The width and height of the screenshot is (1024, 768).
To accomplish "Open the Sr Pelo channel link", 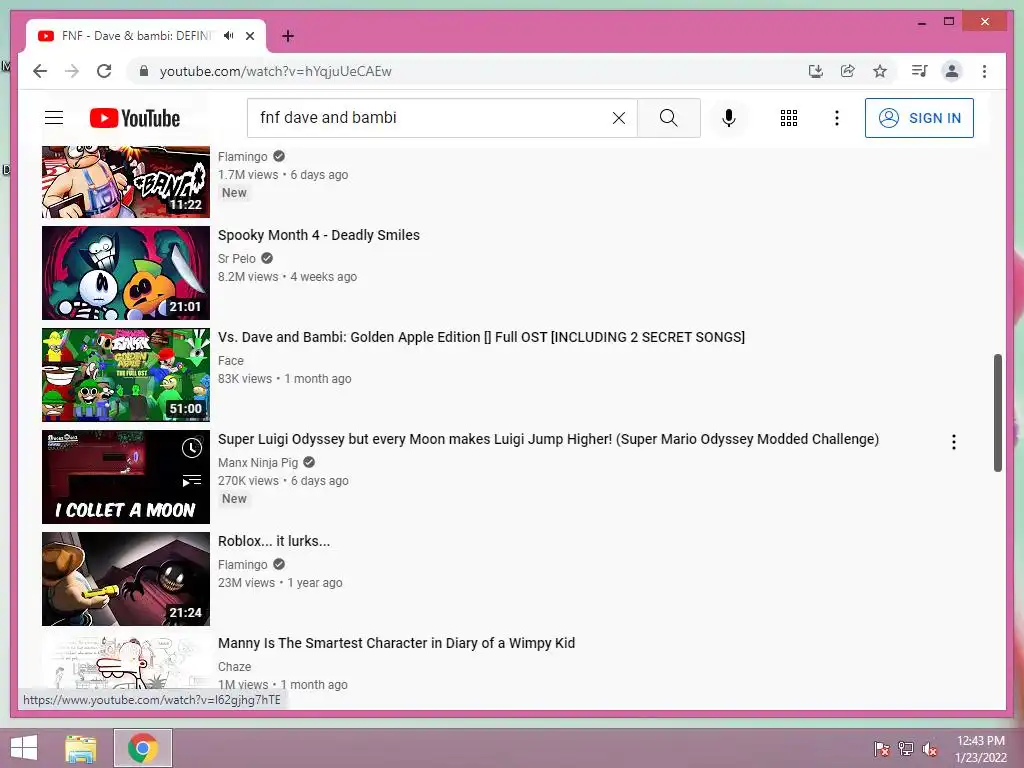I will [236, 259].
